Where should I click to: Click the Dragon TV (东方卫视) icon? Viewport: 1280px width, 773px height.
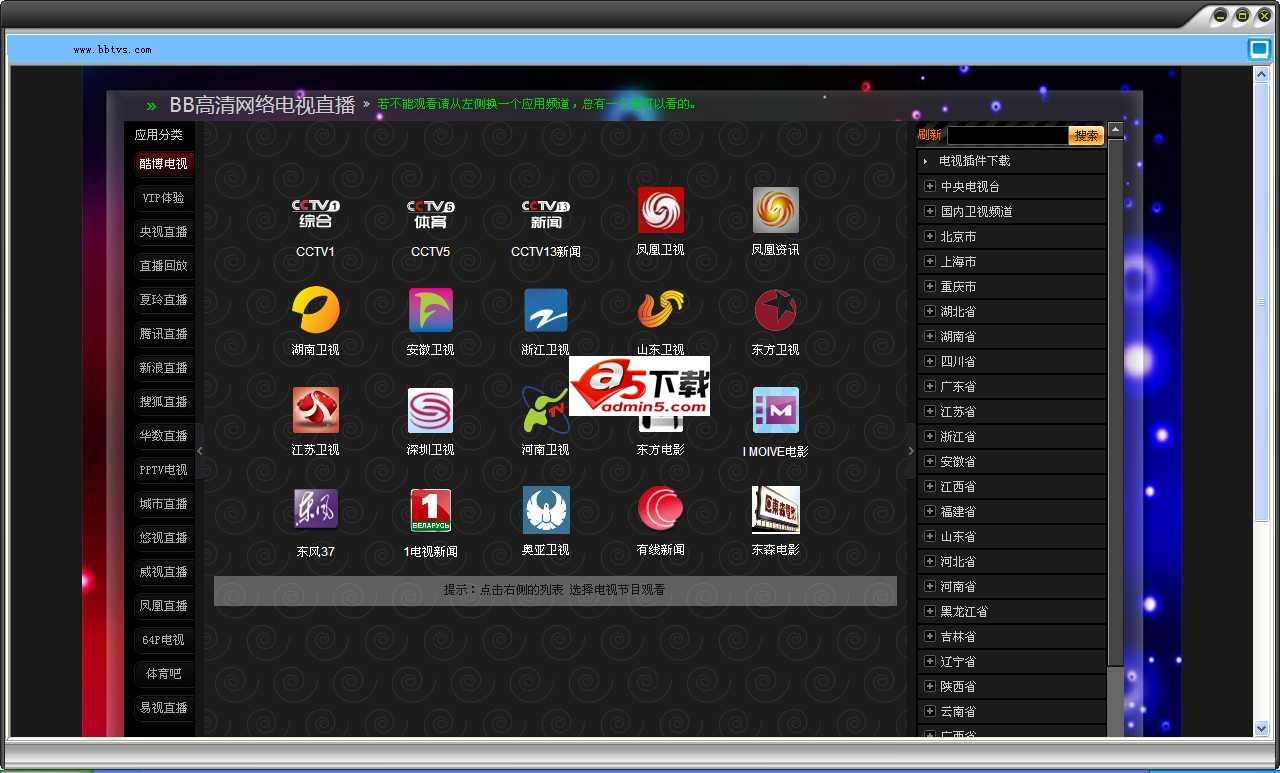pos(775,310)
